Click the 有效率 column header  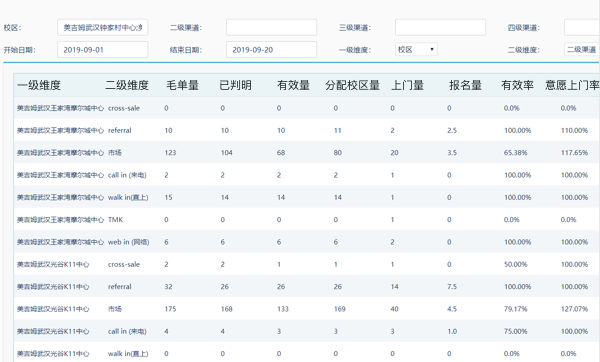point(517,85)
